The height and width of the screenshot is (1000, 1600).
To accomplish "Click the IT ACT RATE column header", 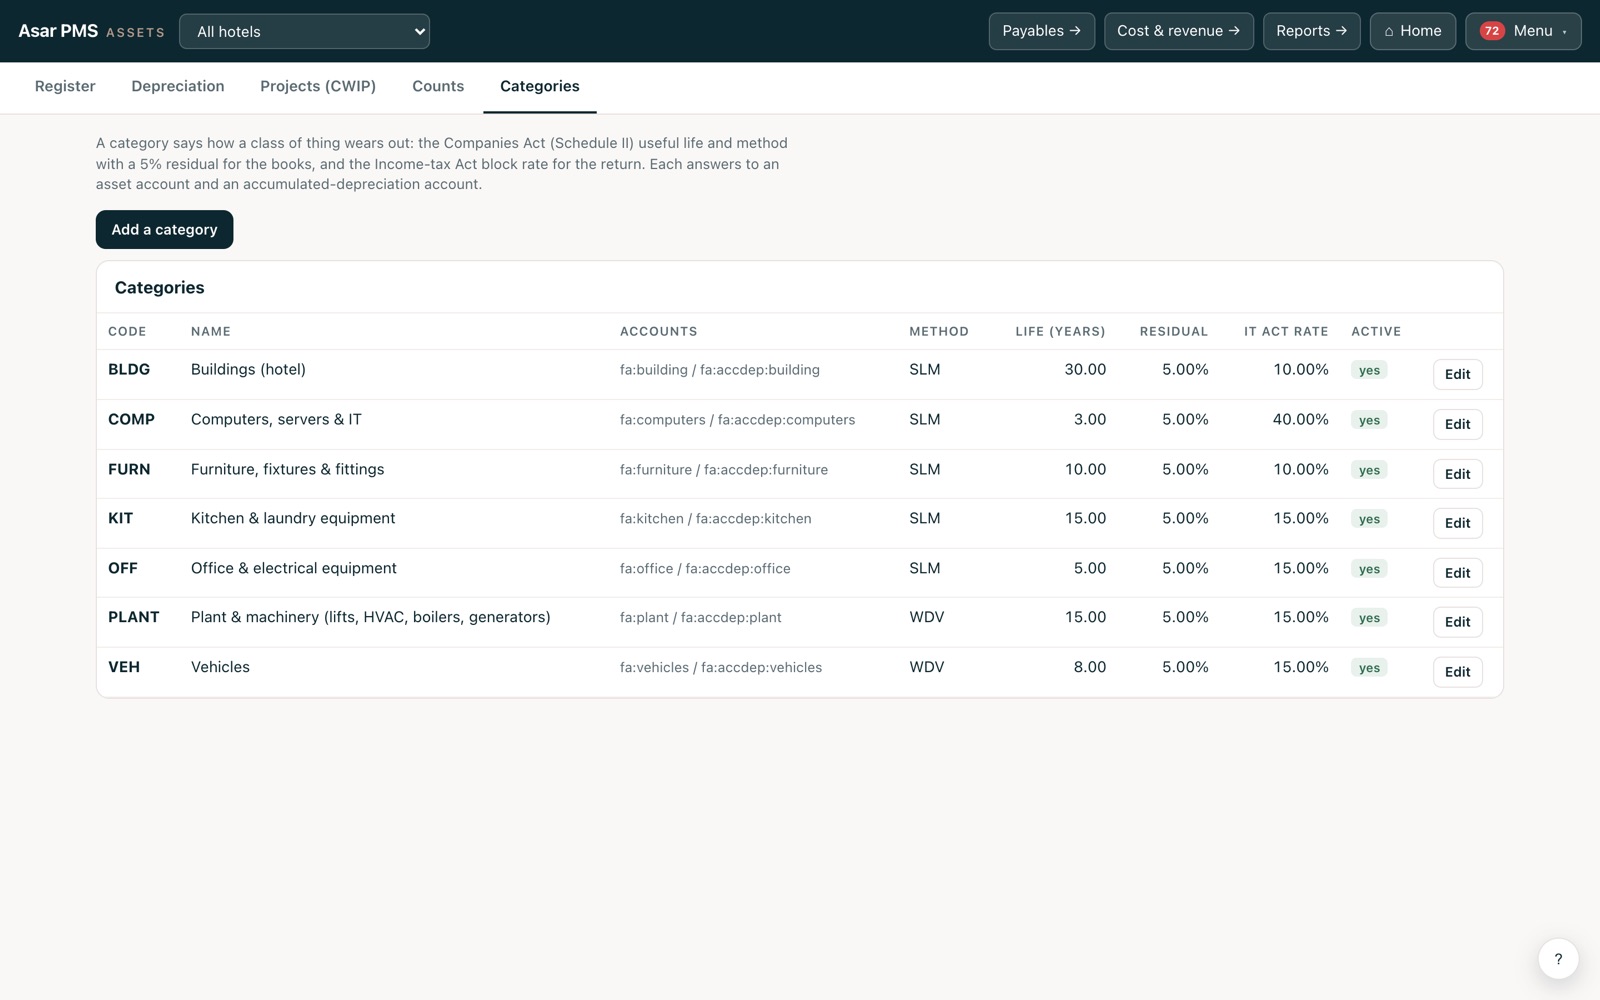I will (x=1286, y=332).
